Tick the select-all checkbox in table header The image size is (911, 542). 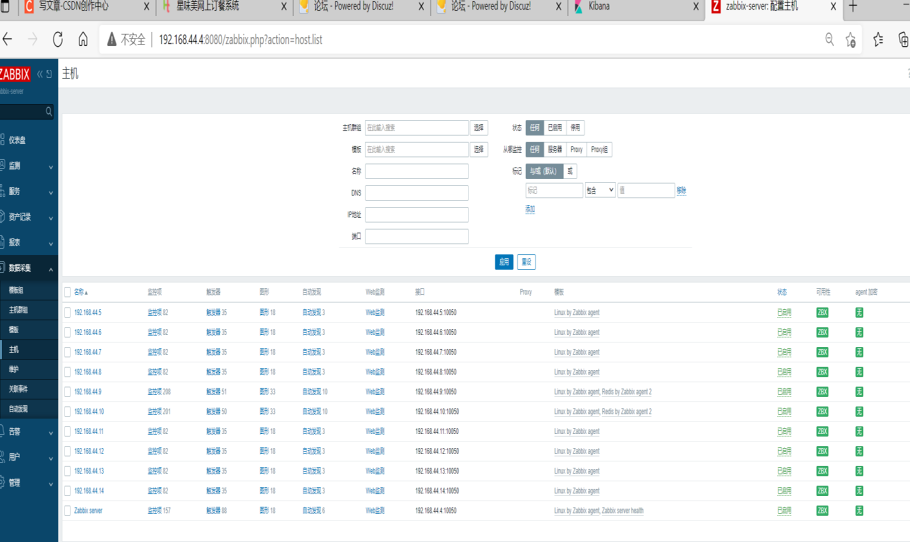tap(67, 292)
